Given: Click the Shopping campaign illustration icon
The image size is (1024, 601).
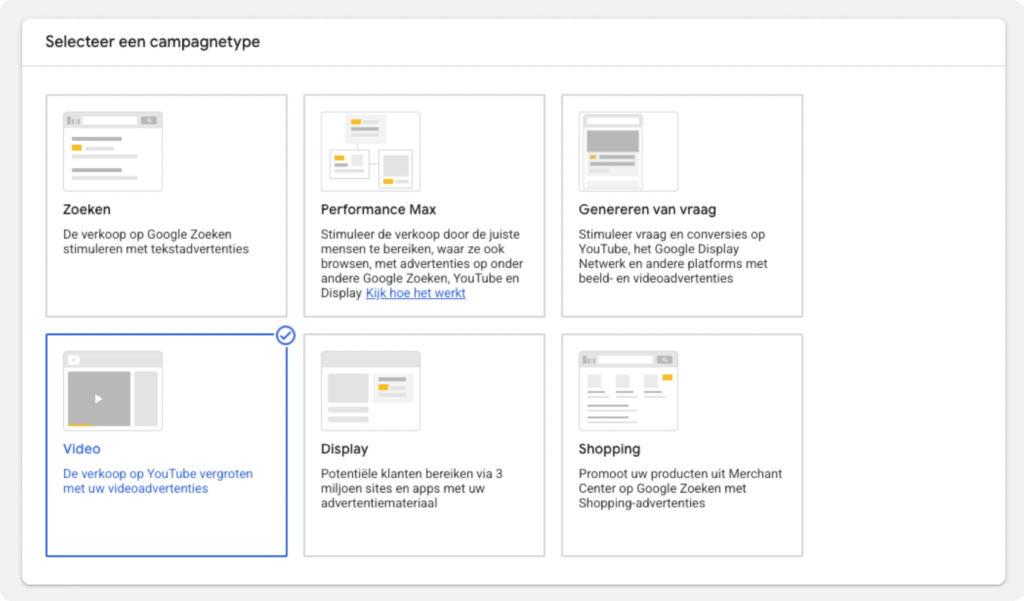Looking at the screenshot, I should pyautogui.click(x=628, y=391).
